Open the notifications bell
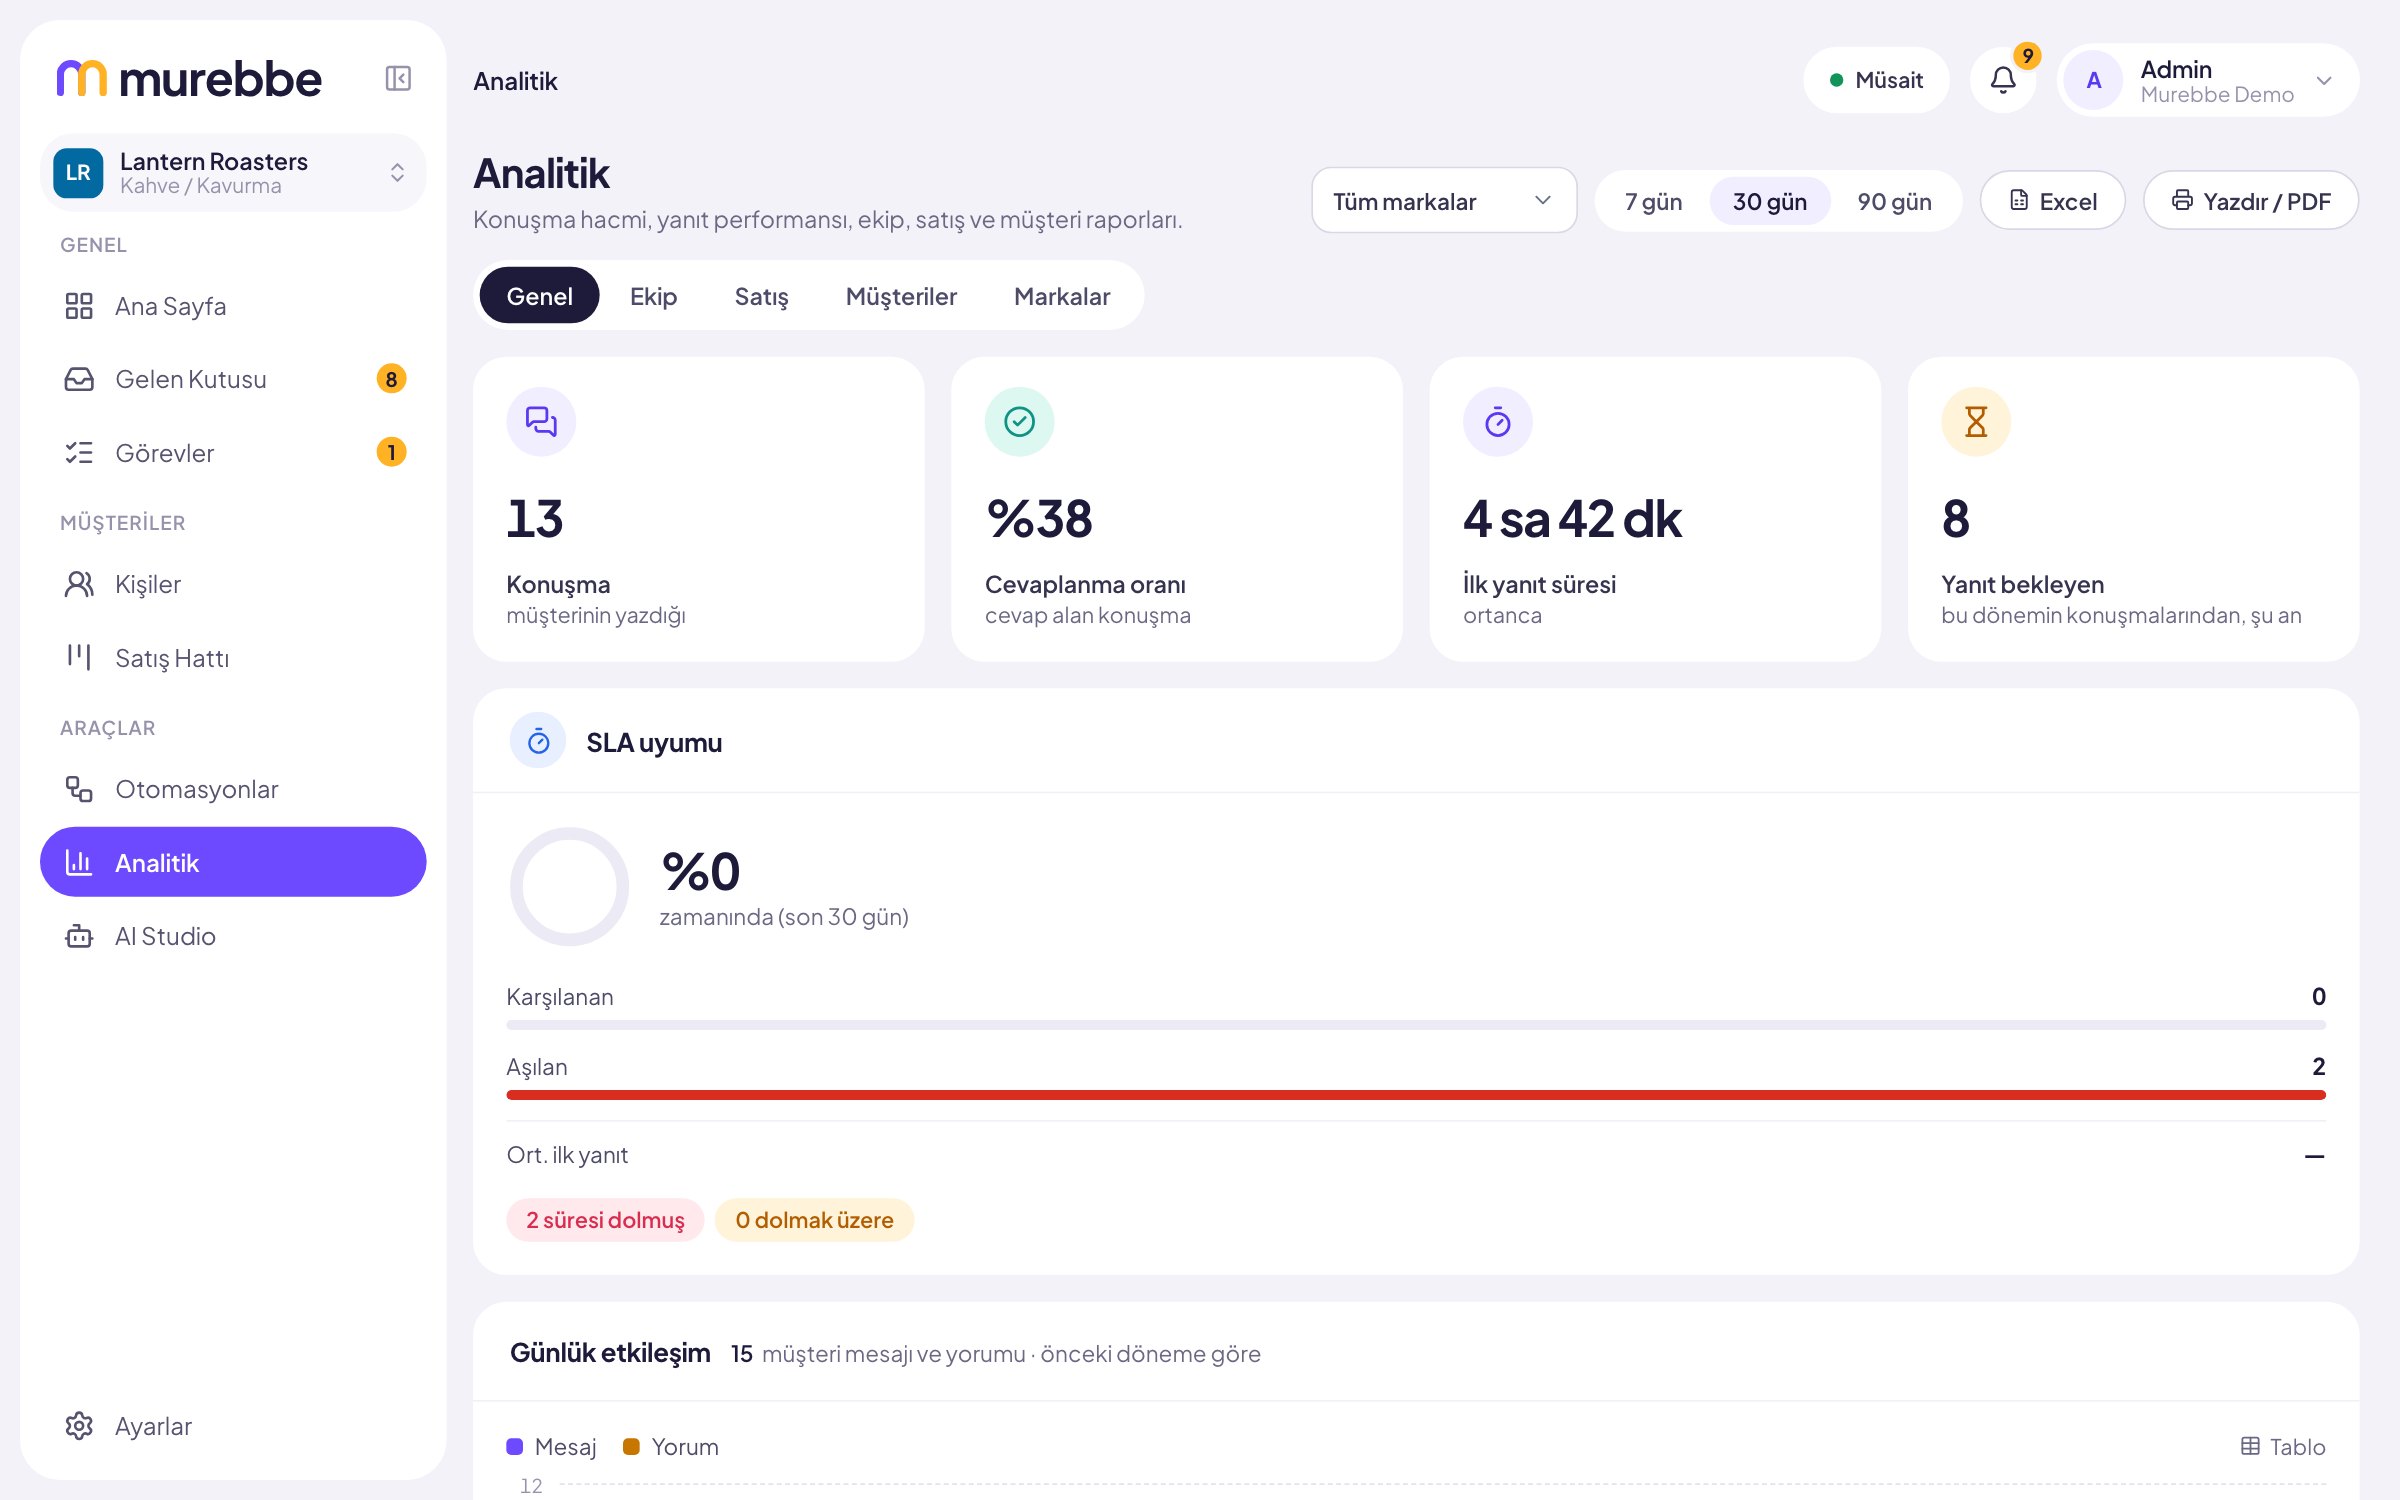Viewport: 2400px width, 1500px height. (2003, 80)
